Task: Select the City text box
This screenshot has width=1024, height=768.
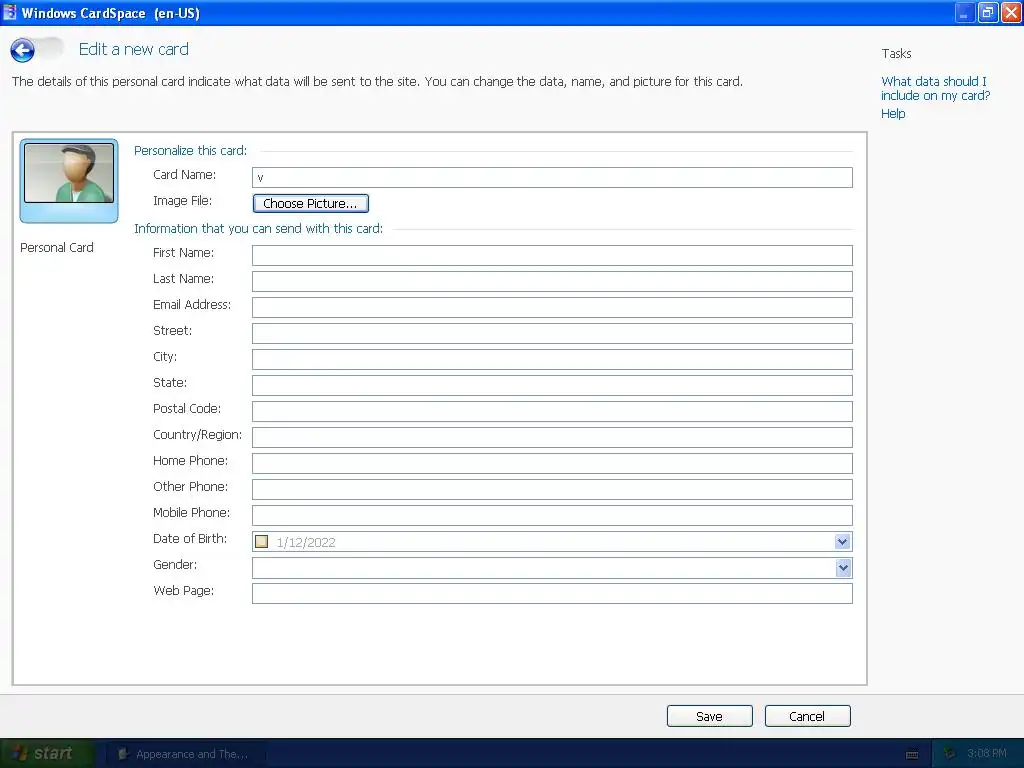Action: point(552,359)
